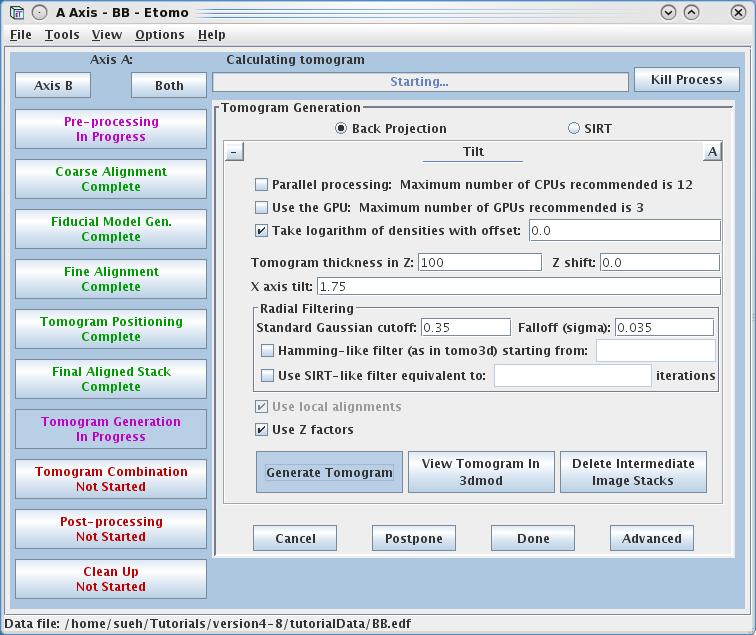Open the View menu
The width and height of the screenshot is (756, 635).
click(107, 35)
